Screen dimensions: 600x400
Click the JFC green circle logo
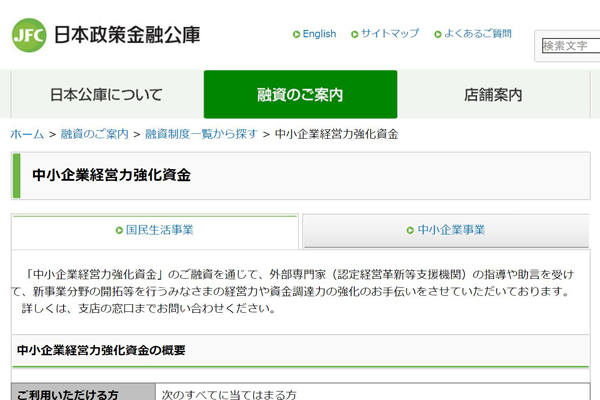(x=29, y=35)
